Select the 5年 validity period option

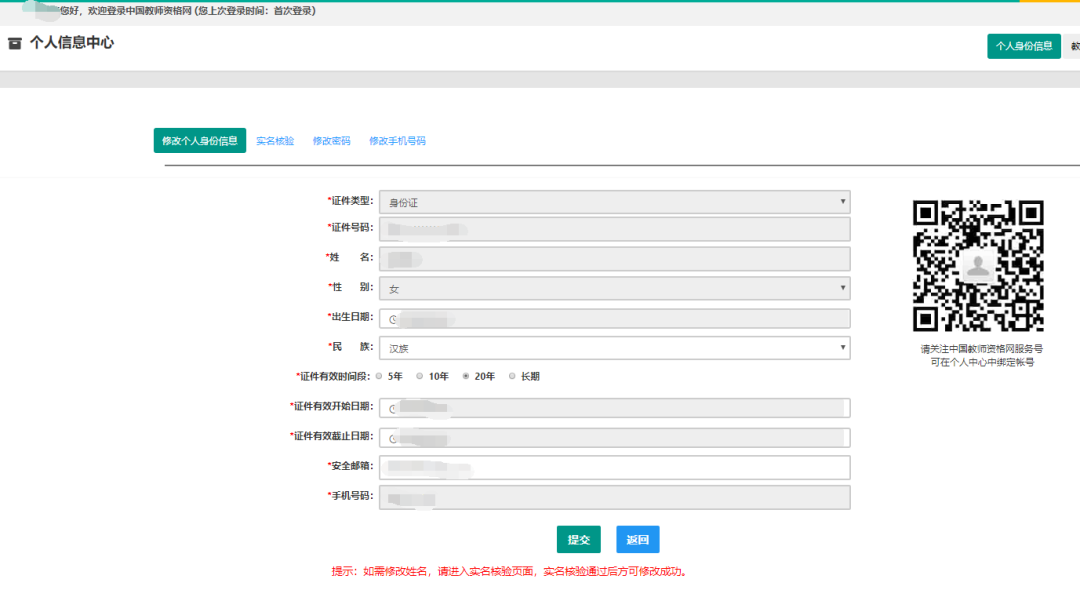[382, 377]
